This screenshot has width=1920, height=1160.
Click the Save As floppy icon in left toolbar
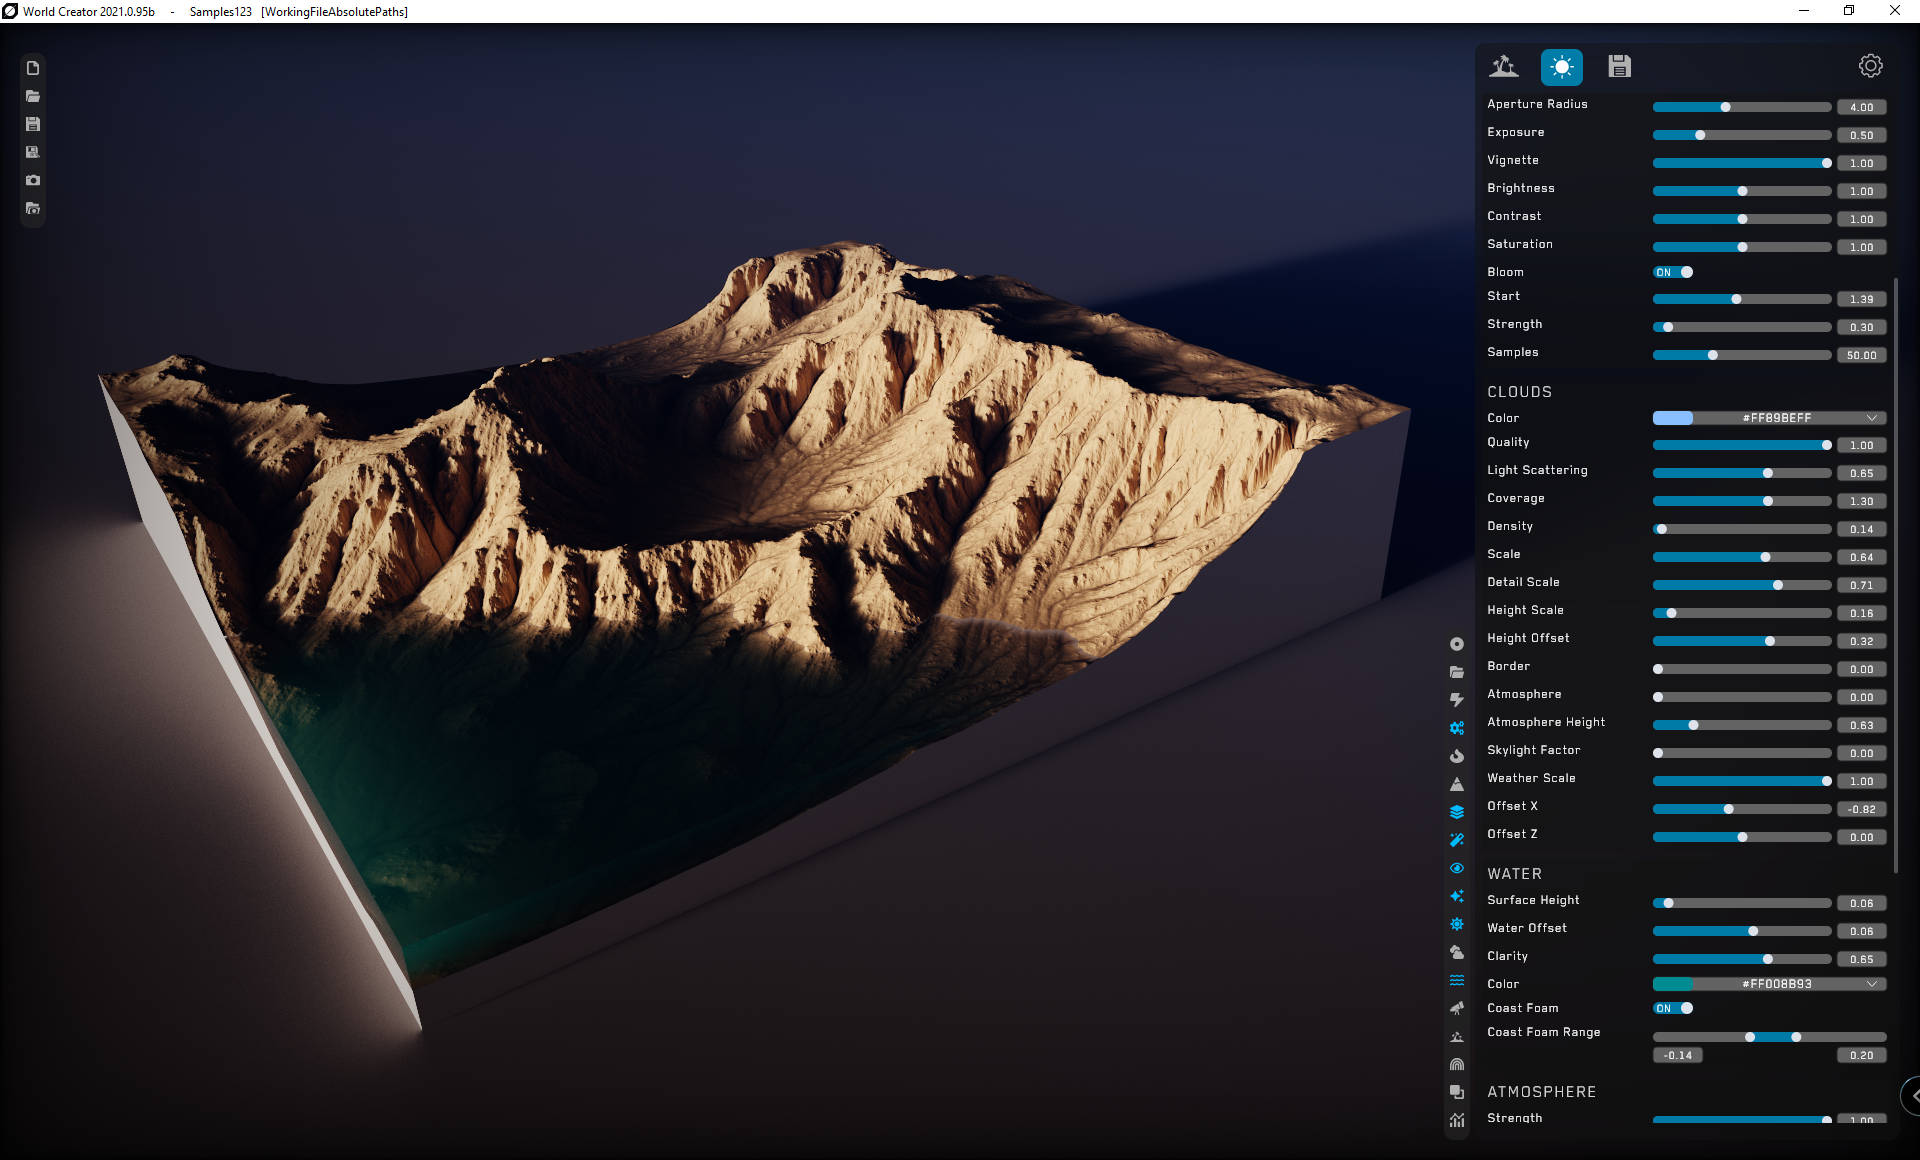click(33, 152)
